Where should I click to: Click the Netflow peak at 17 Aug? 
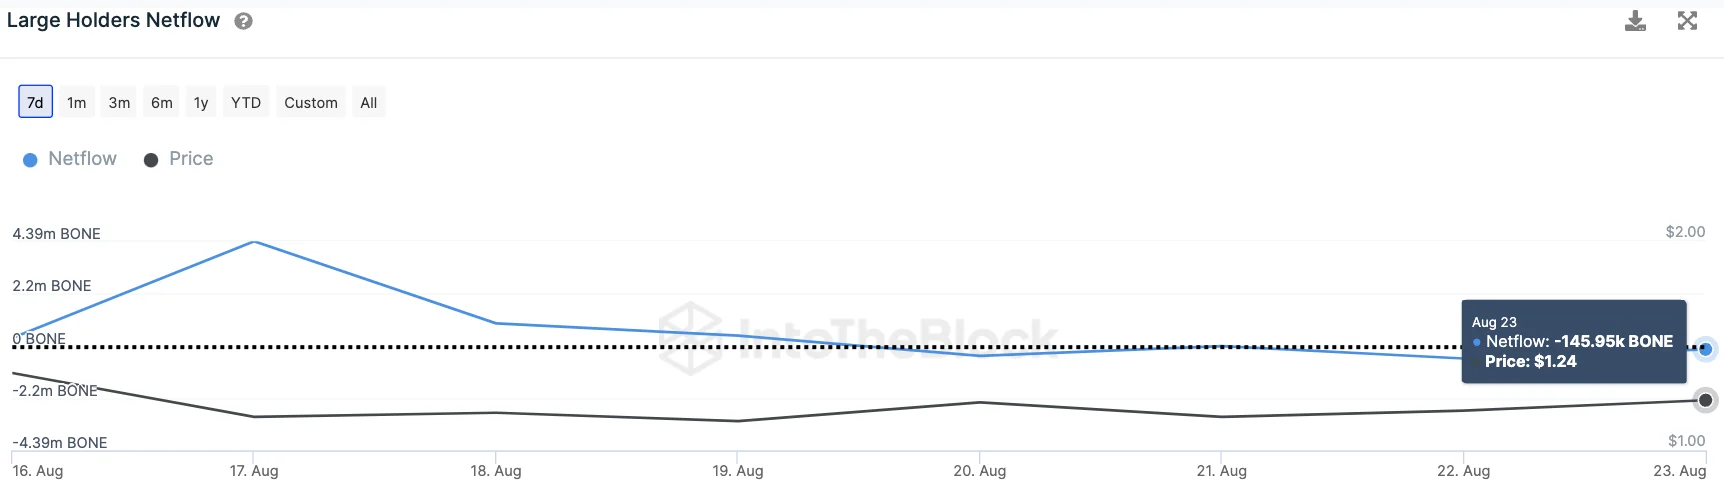tap(255, 242)
